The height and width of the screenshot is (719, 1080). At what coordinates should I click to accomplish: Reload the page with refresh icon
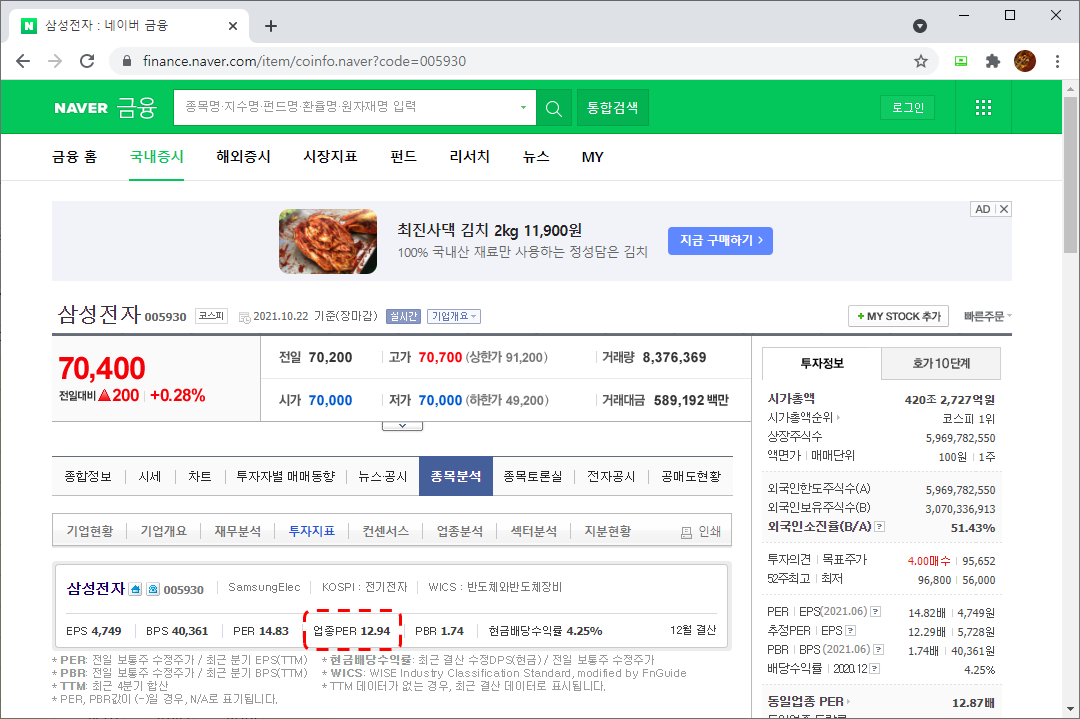pyautogui.click(x=87, y=61)
